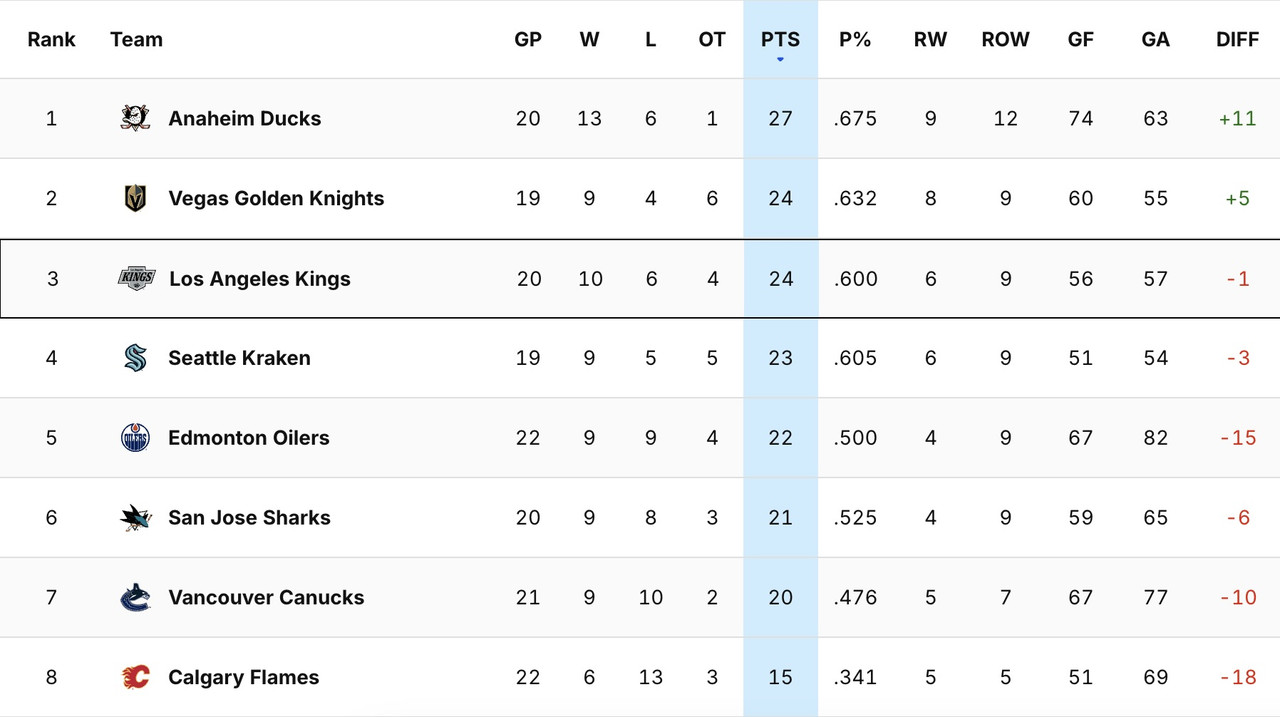Click the Edmonton Oilers logo

tap(133, 437)
